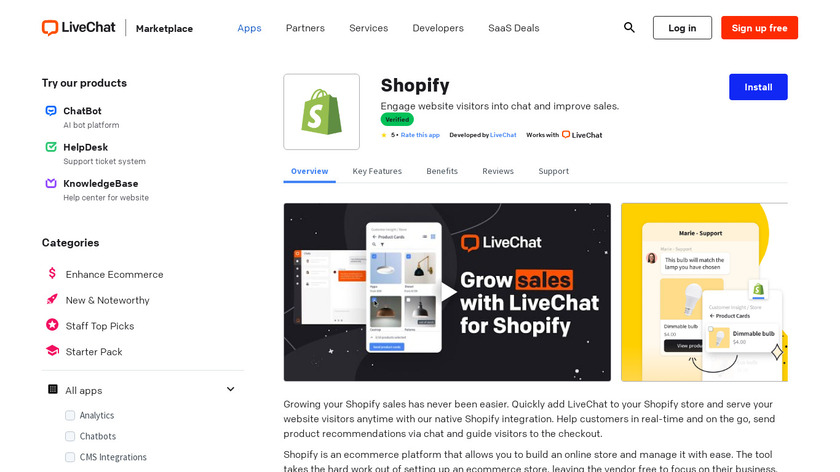Collapse the All apps chevron

230,389
